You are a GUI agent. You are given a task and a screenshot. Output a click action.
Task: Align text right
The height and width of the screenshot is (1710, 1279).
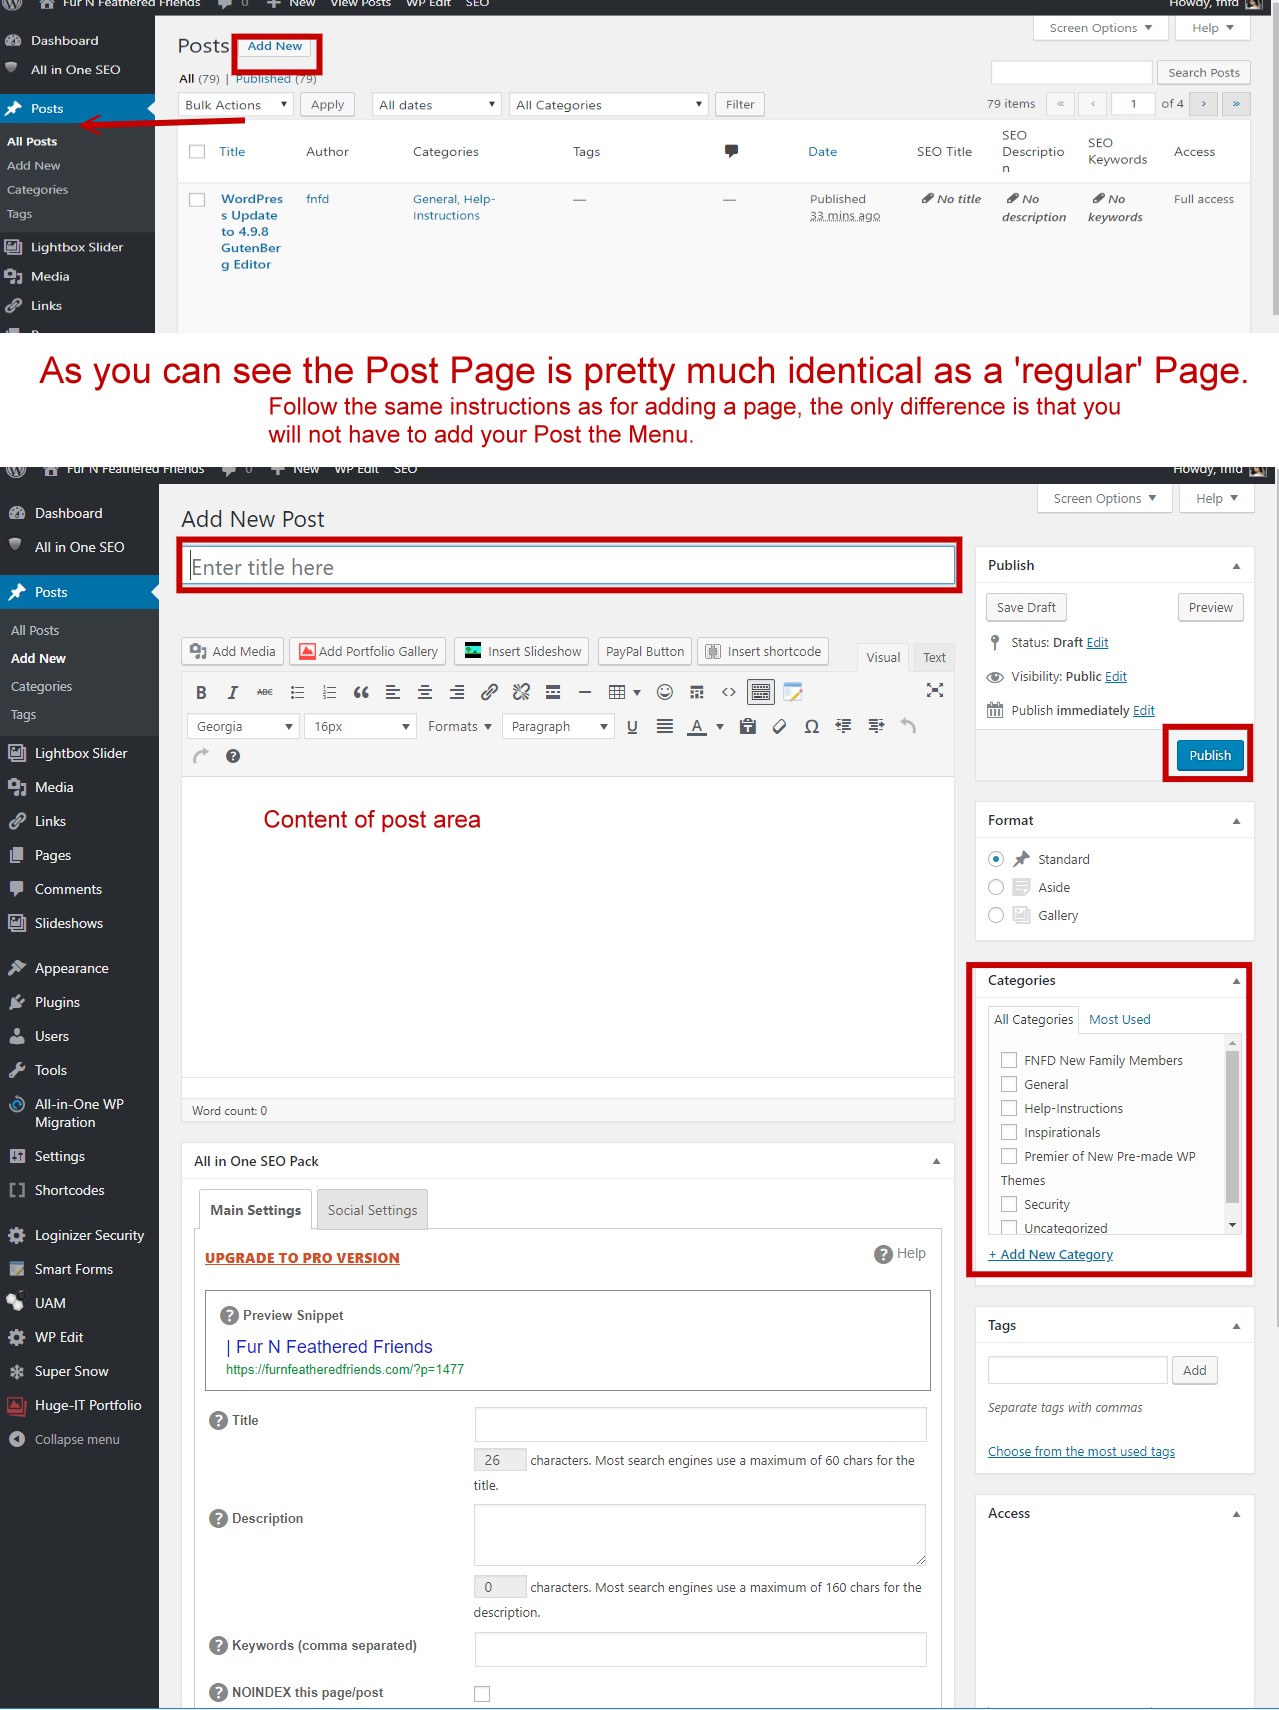coord(457,692)
